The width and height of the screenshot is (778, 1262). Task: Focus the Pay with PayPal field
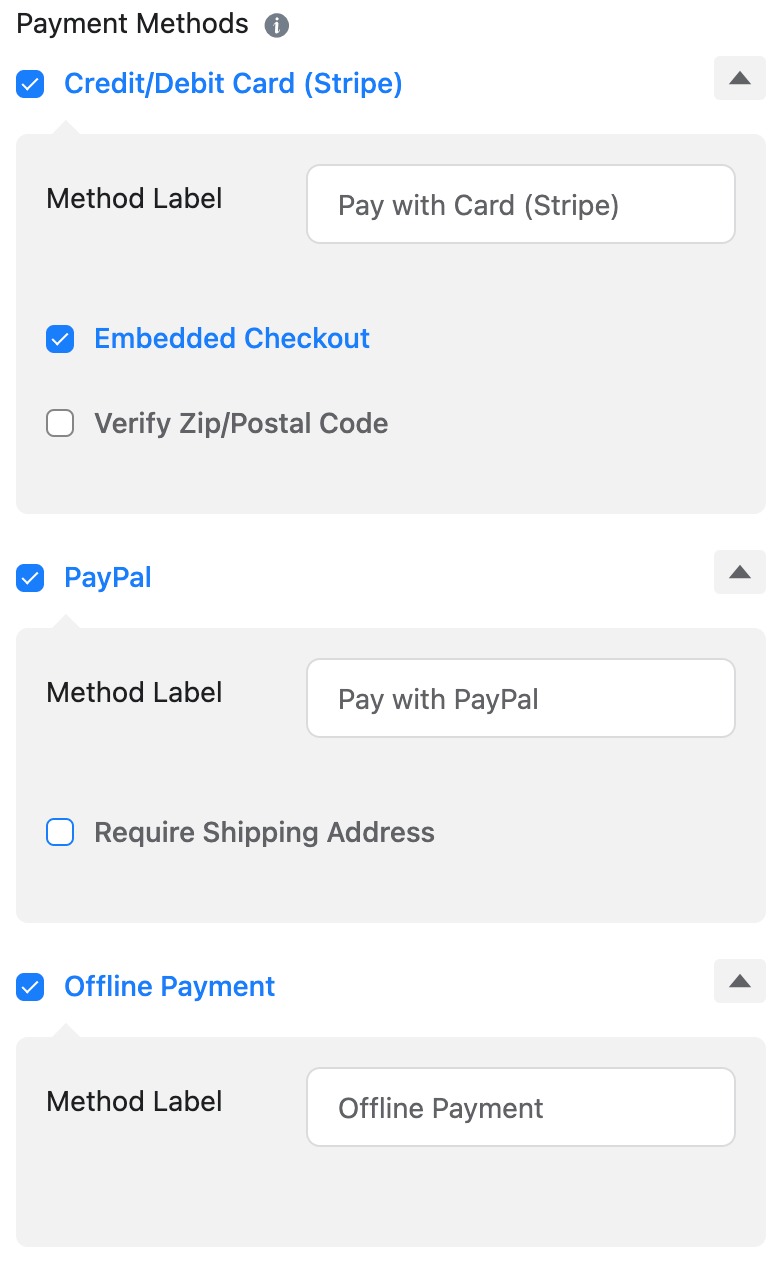pos(520,699)
